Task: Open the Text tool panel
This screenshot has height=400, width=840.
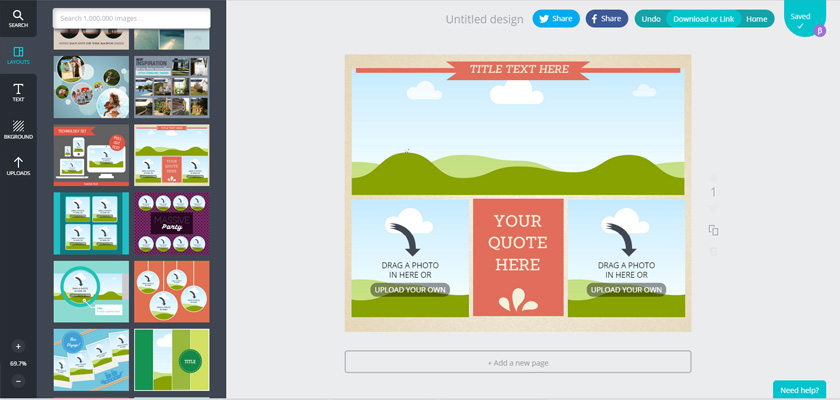Action: tap(18, 92)
